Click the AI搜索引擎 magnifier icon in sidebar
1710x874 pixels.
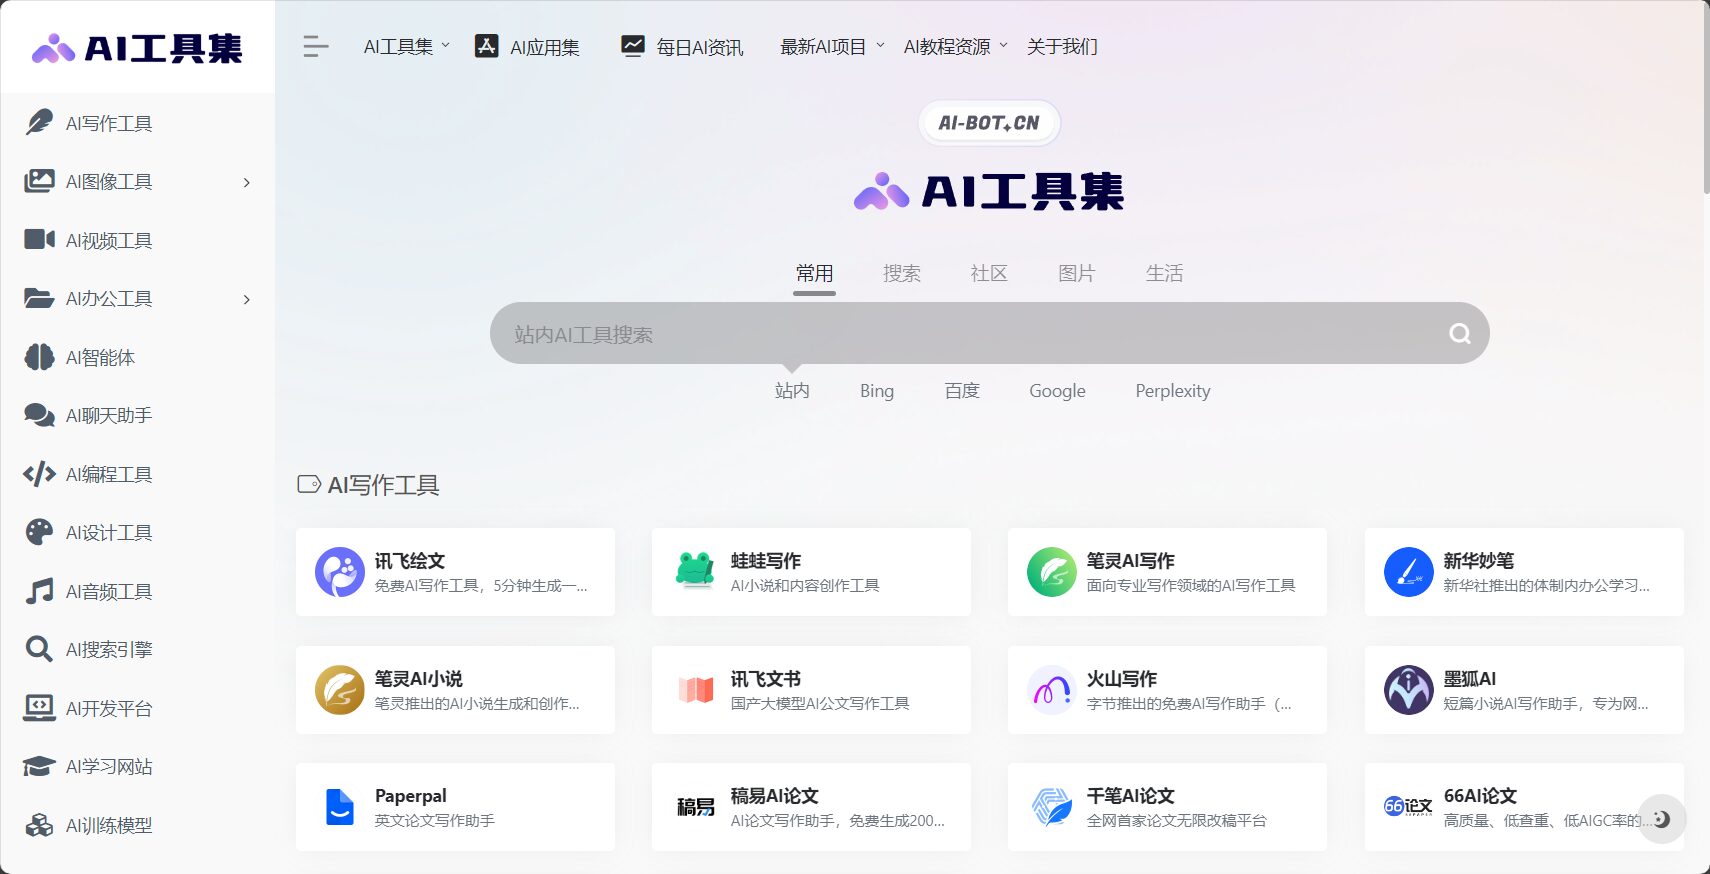pyautogui.click(x=39, y=649)
